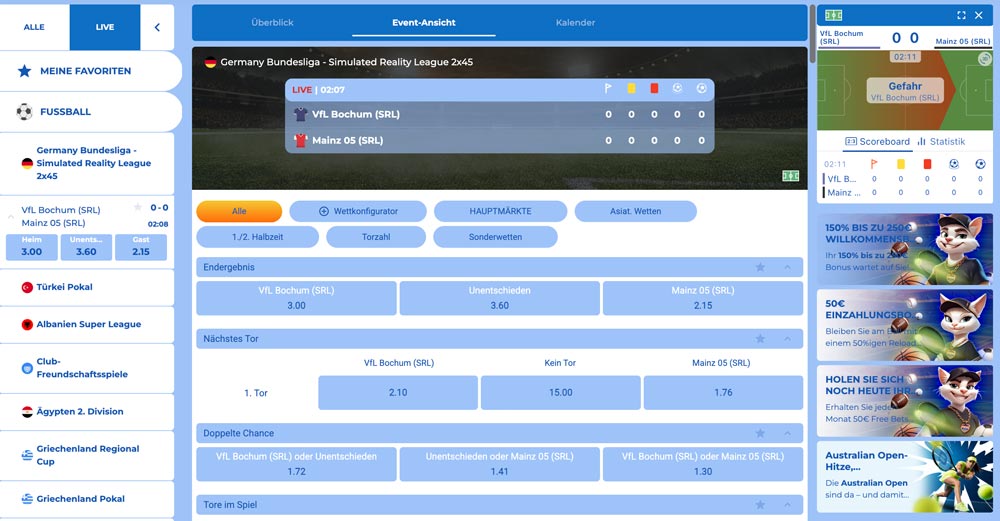Collapse the Doppelte Chance section
The width and height of the screenshot is (1000, 521).
[788, 433]
